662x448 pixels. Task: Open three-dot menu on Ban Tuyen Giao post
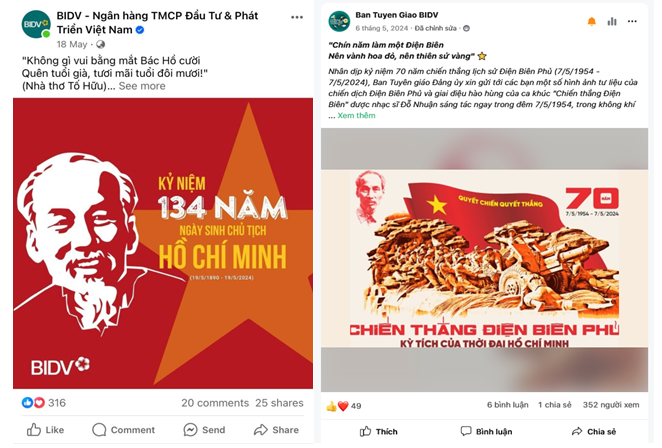tap(632, 22)
